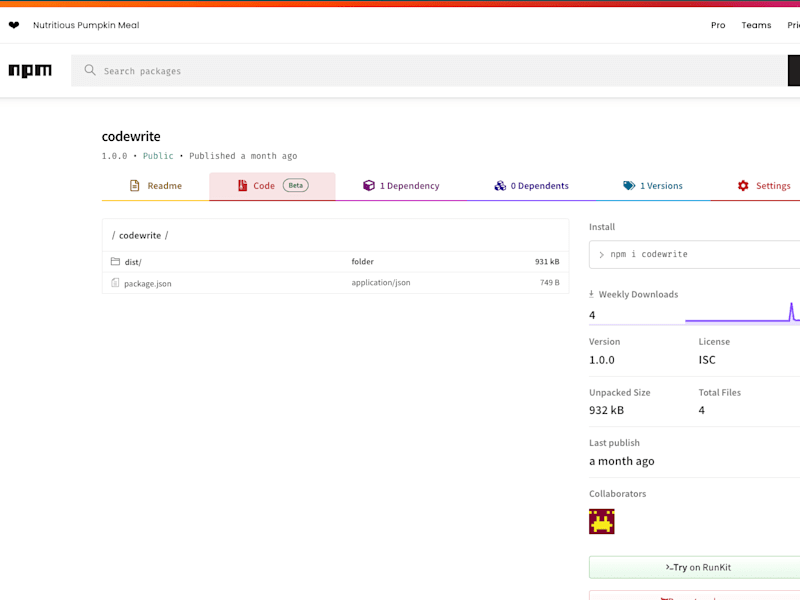Click the Dependency cube icon

coord(369,186)
